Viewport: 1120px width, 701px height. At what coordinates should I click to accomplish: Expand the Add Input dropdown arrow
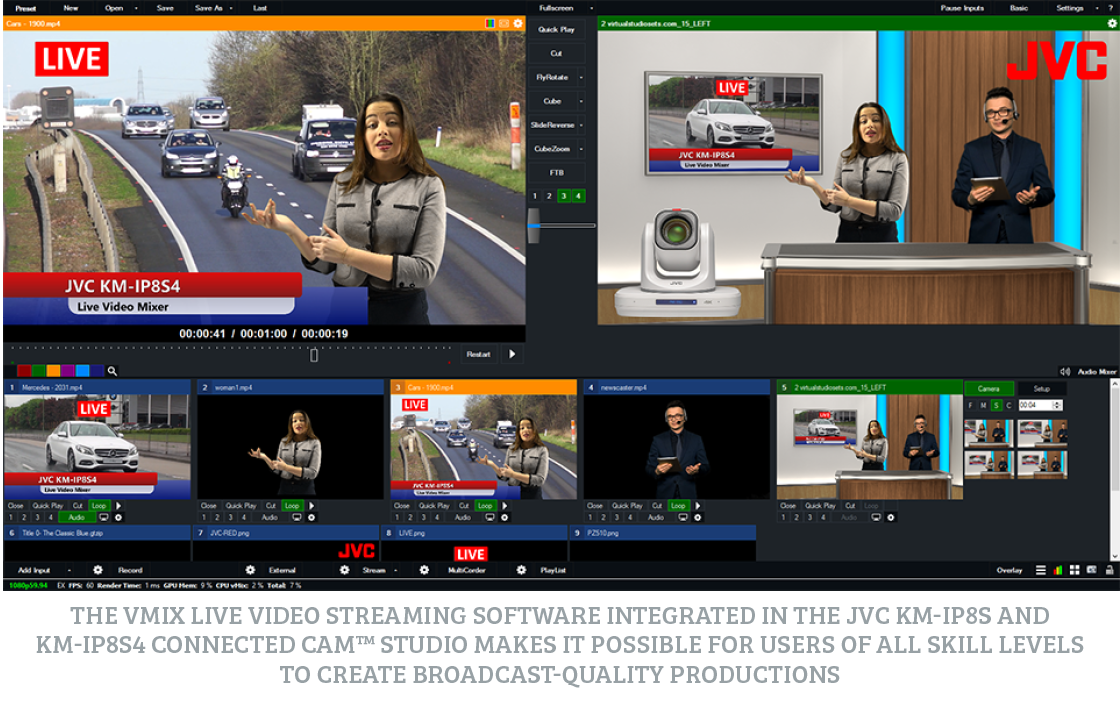click(x=69, y=570)
